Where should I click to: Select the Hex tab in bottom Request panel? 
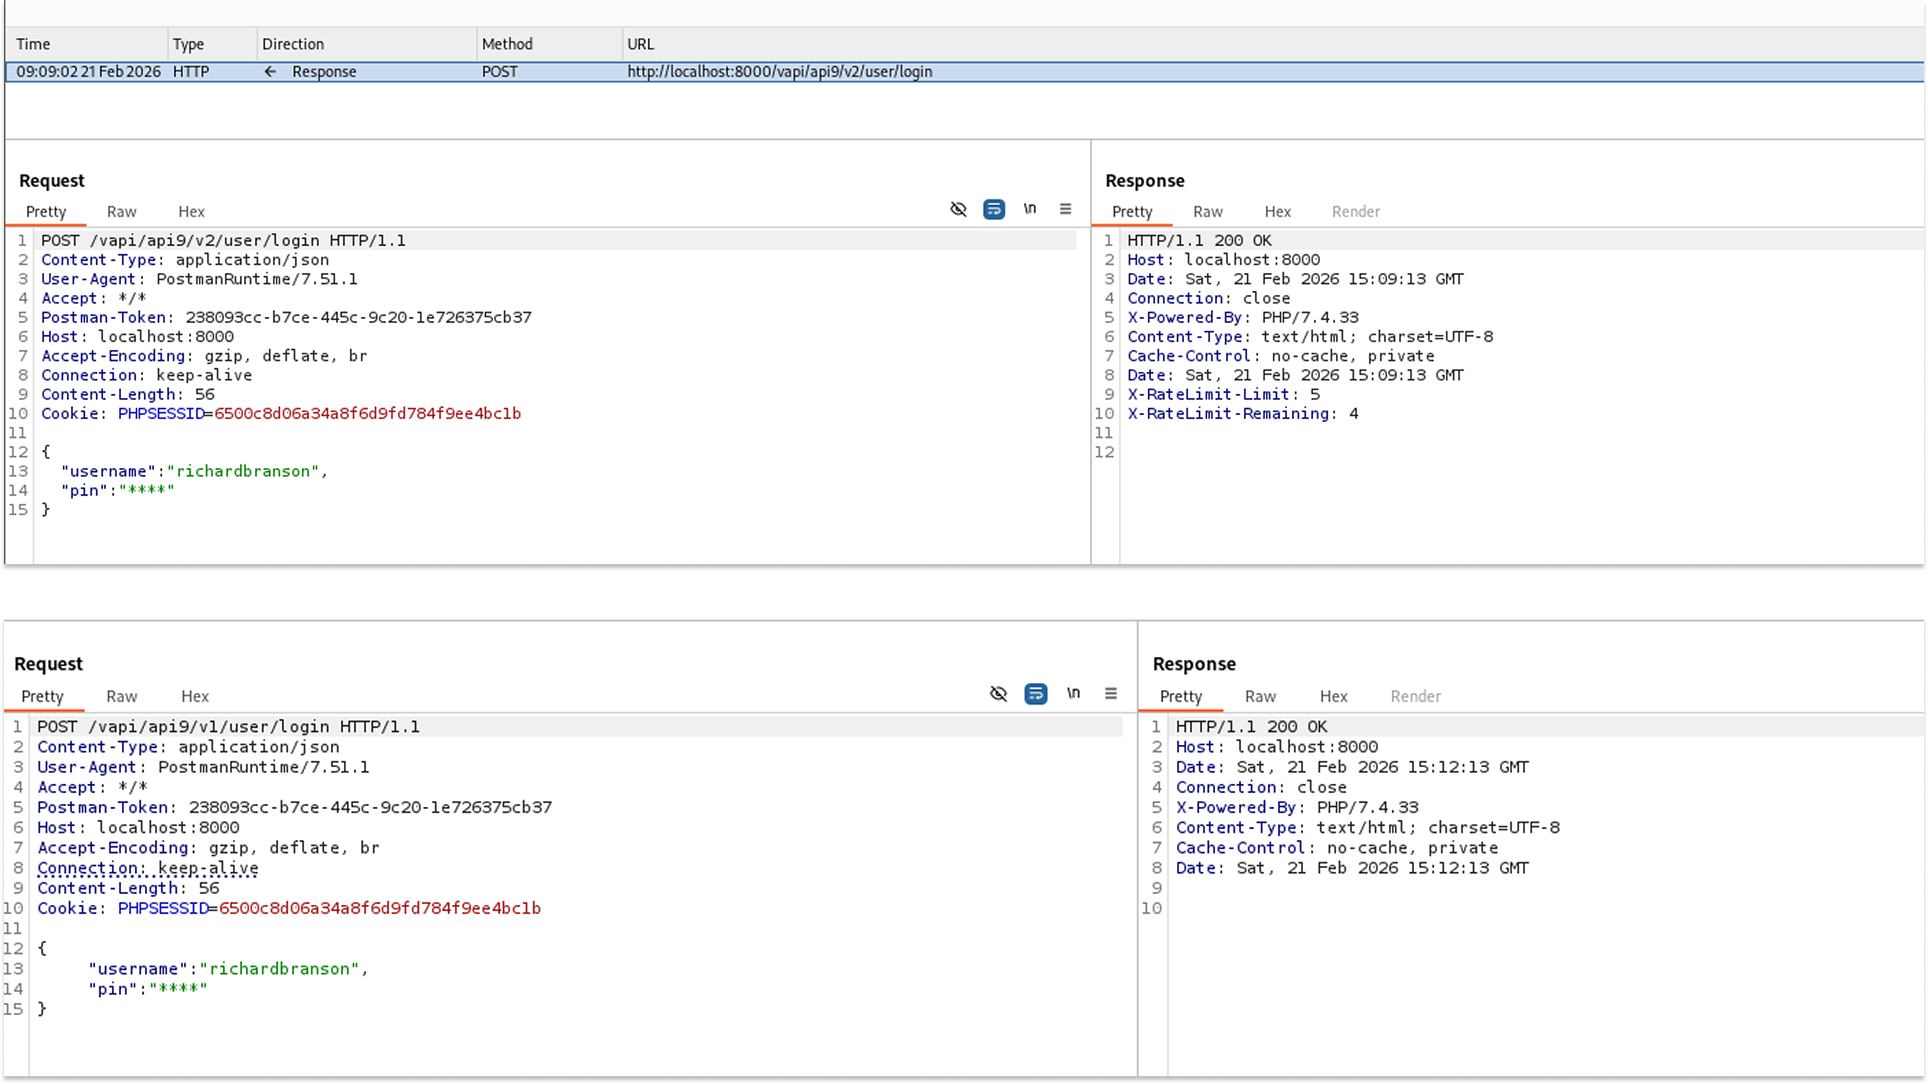(x=194, y=696)
